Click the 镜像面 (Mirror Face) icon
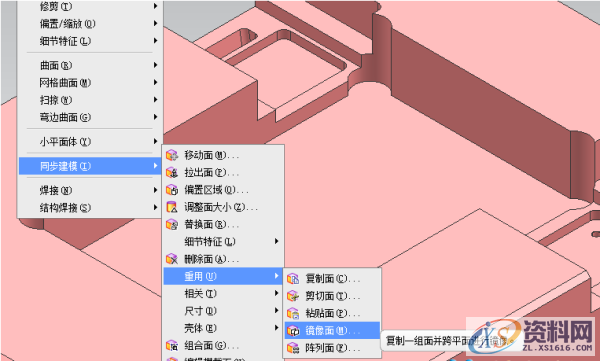This screenshot has width=600, height=361. click(x=293, y=331)
